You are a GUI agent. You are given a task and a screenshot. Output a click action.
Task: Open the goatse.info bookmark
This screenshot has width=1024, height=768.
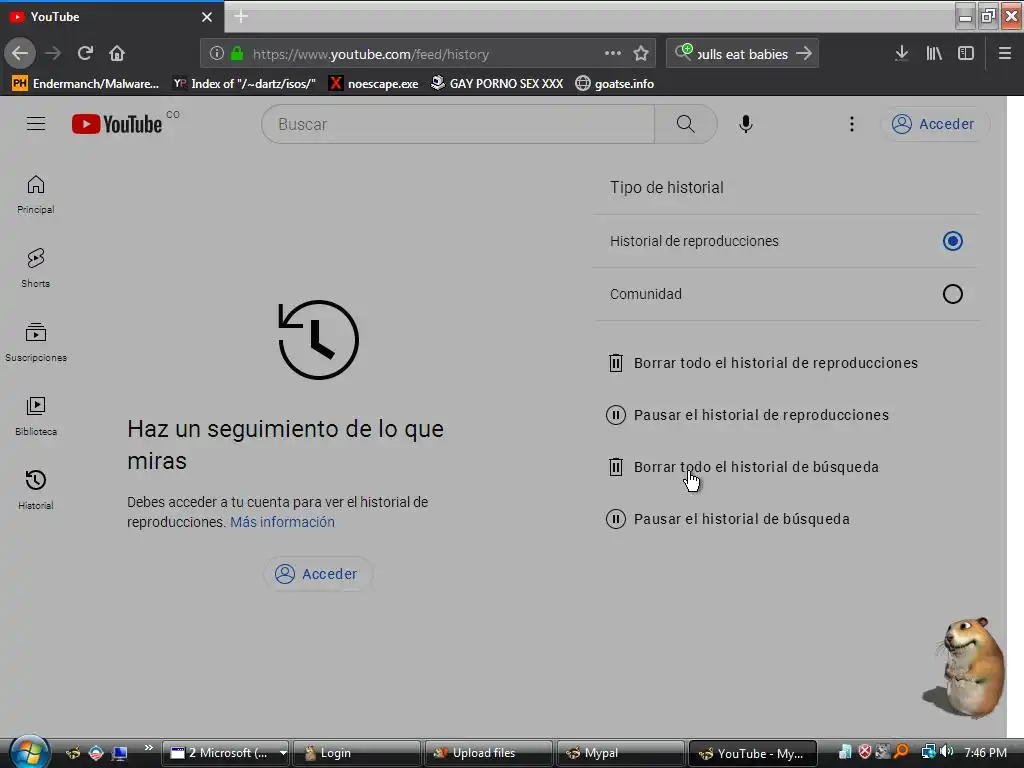tap(615, 84)
